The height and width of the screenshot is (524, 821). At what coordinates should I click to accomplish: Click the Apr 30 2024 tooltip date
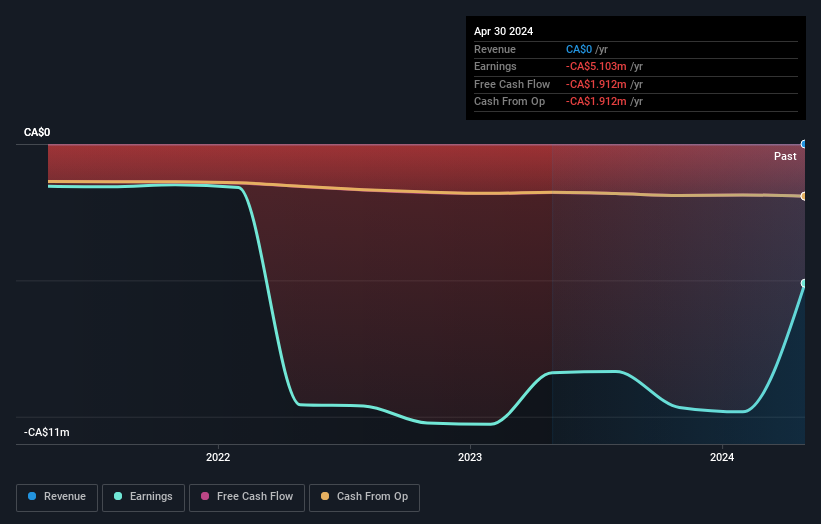(503, 31)
